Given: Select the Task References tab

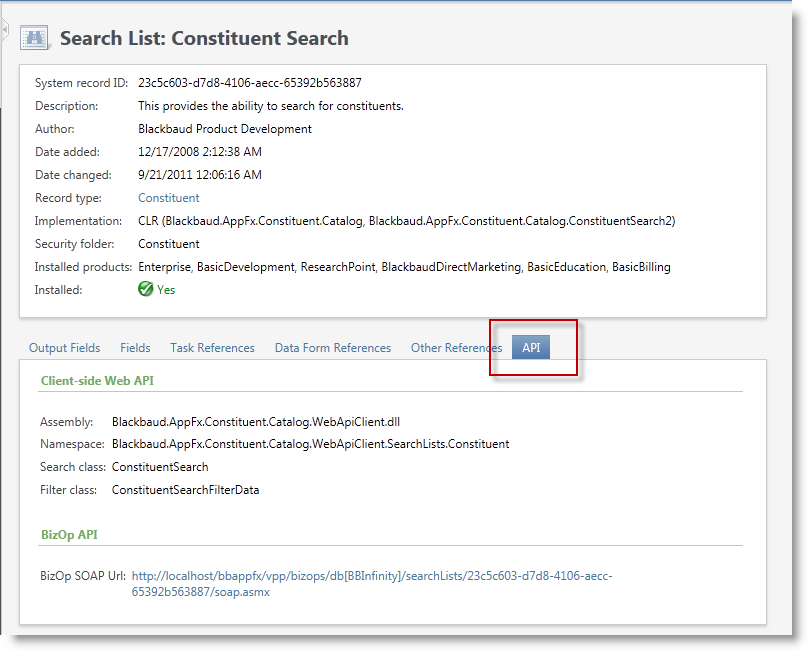Looking at the screenshot, I should pyautogui.click(x=212, y=348).
